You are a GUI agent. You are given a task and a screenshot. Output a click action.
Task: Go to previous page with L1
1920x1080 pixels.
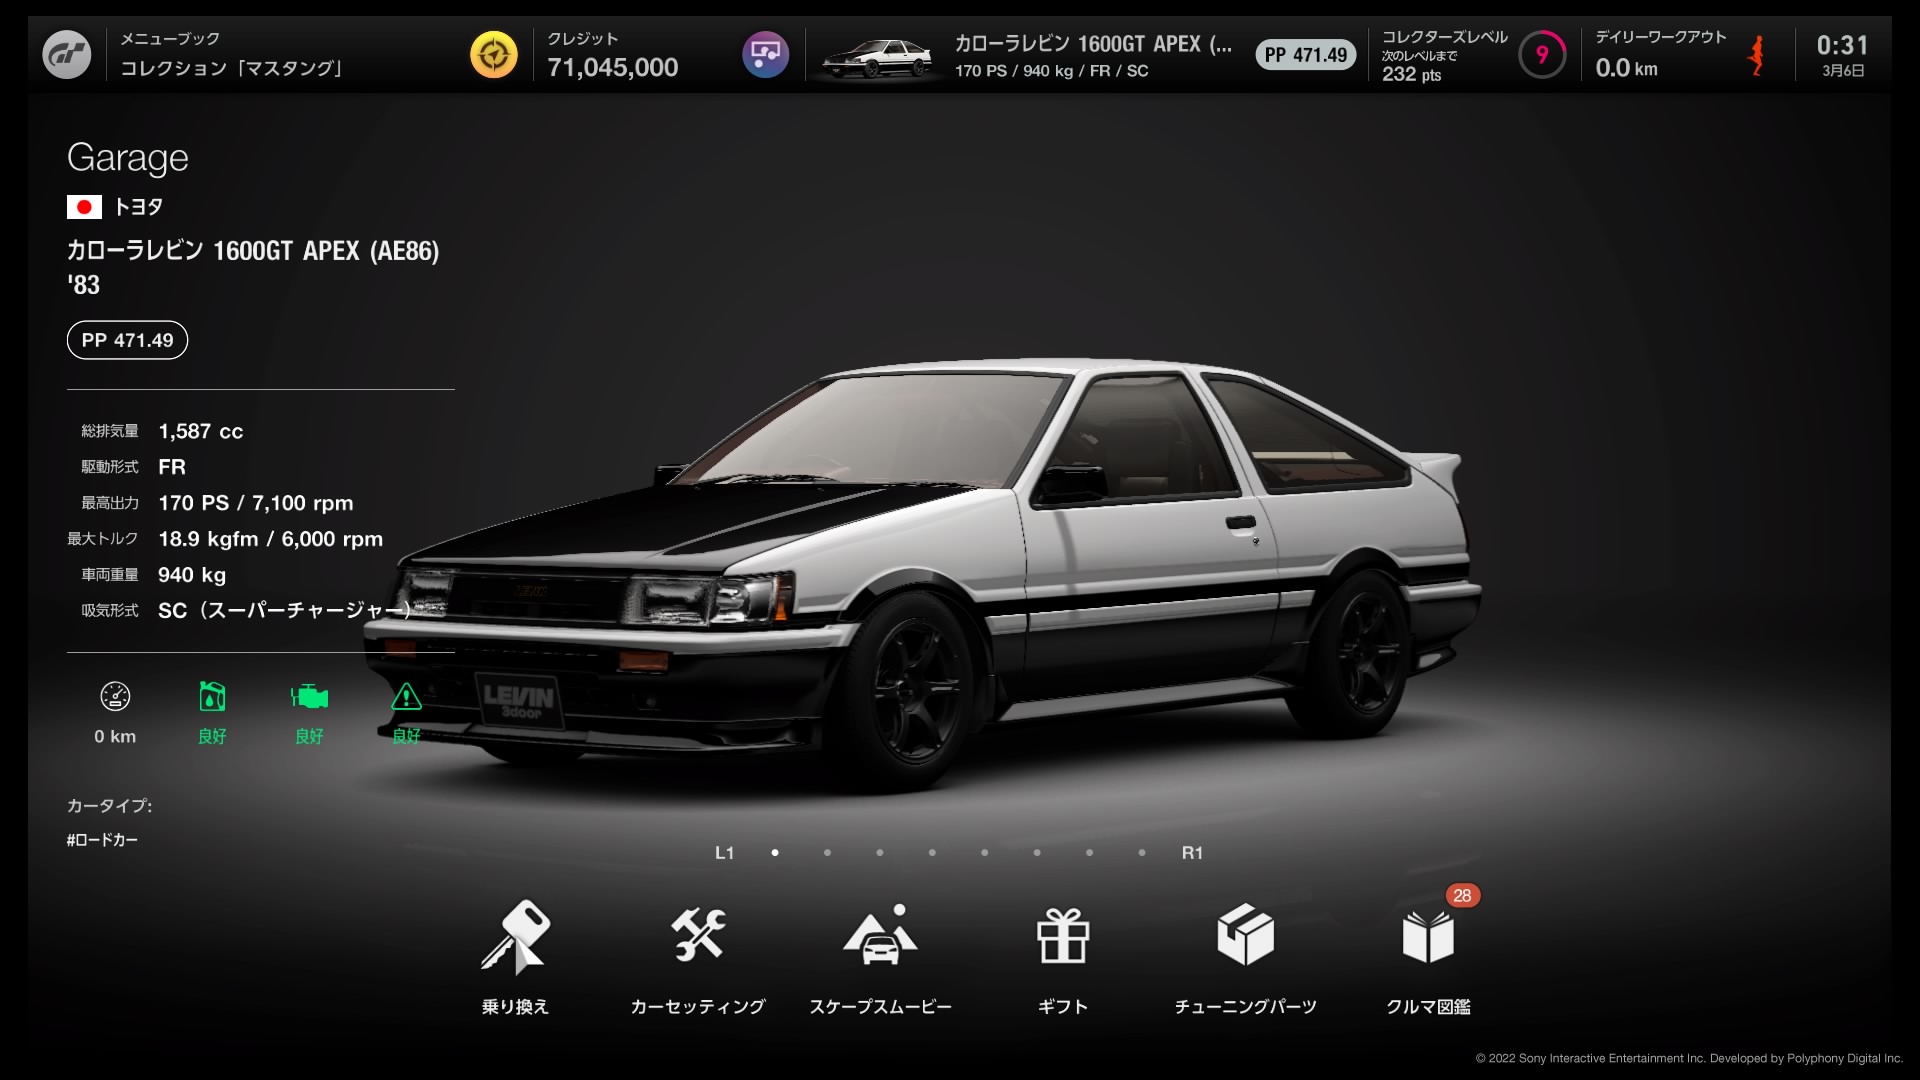coord(724,853)
